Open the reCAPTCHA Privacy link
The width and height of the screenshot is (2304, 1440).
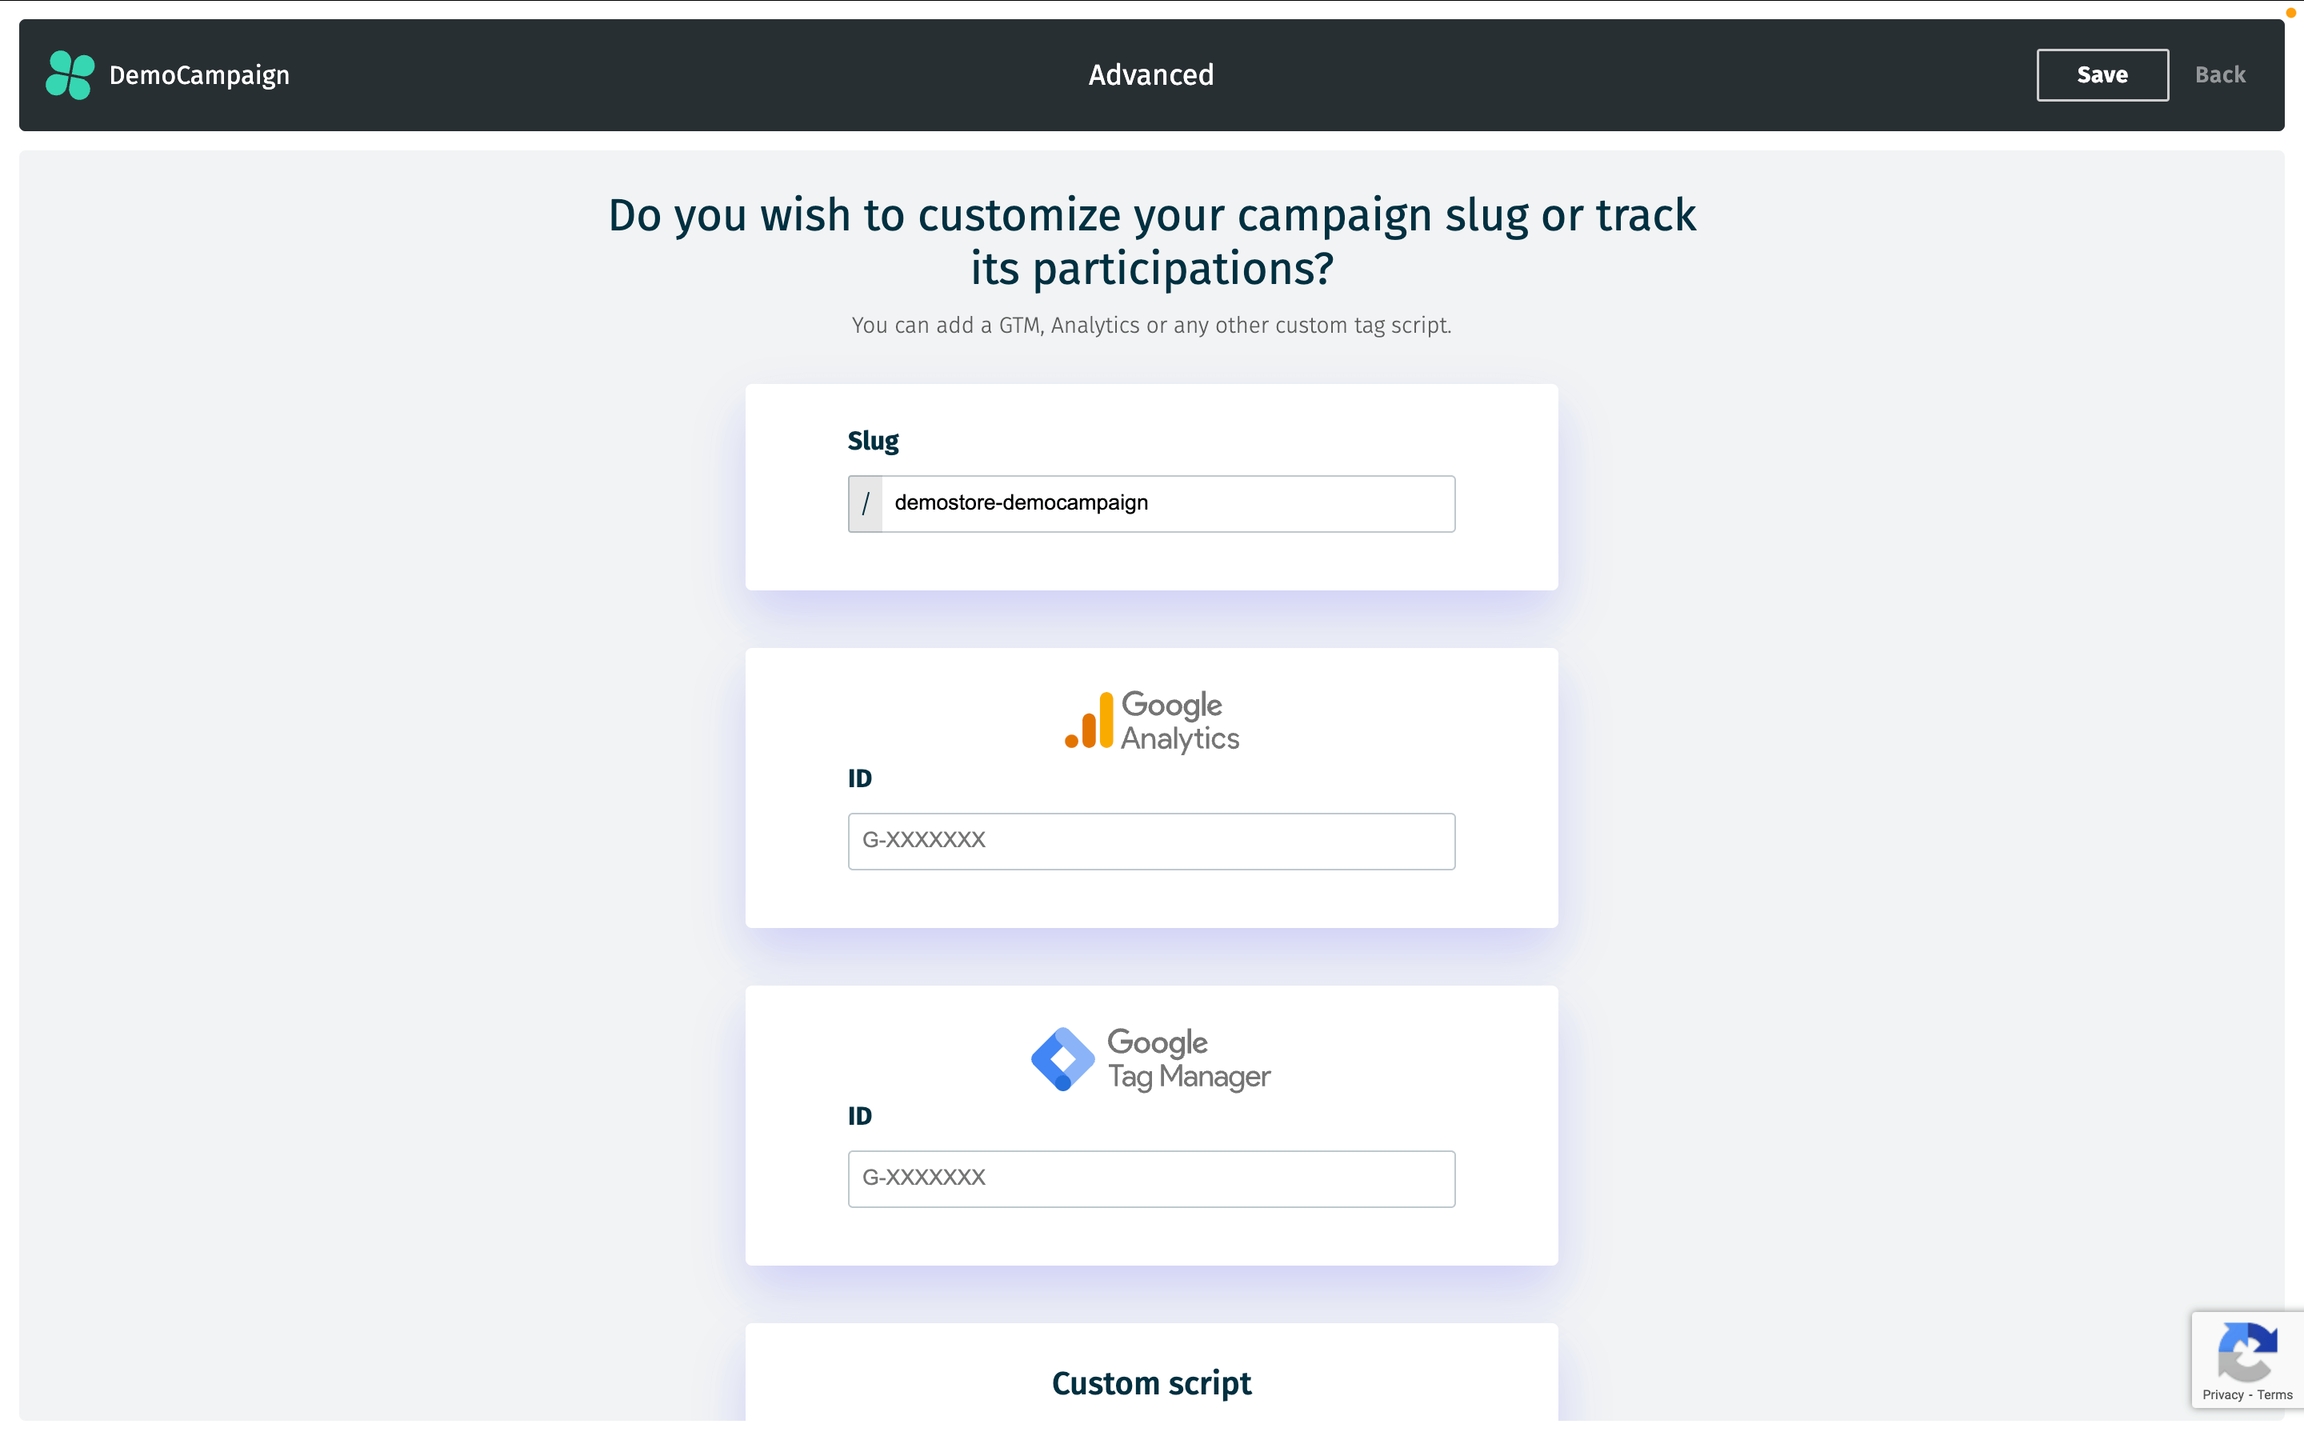2222,1395
